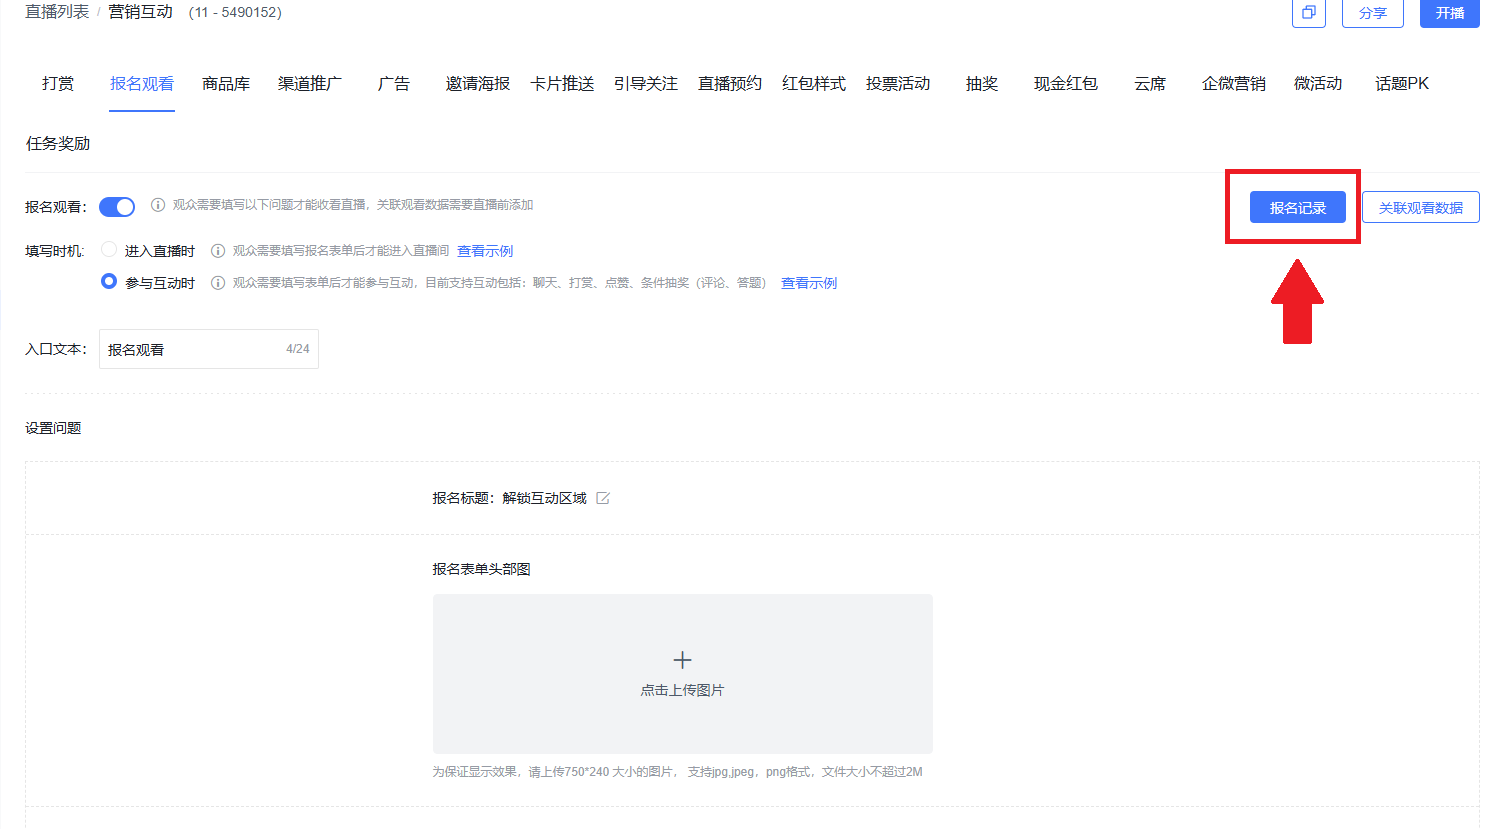Switch to the 抽奖 tab

point(982,84)
